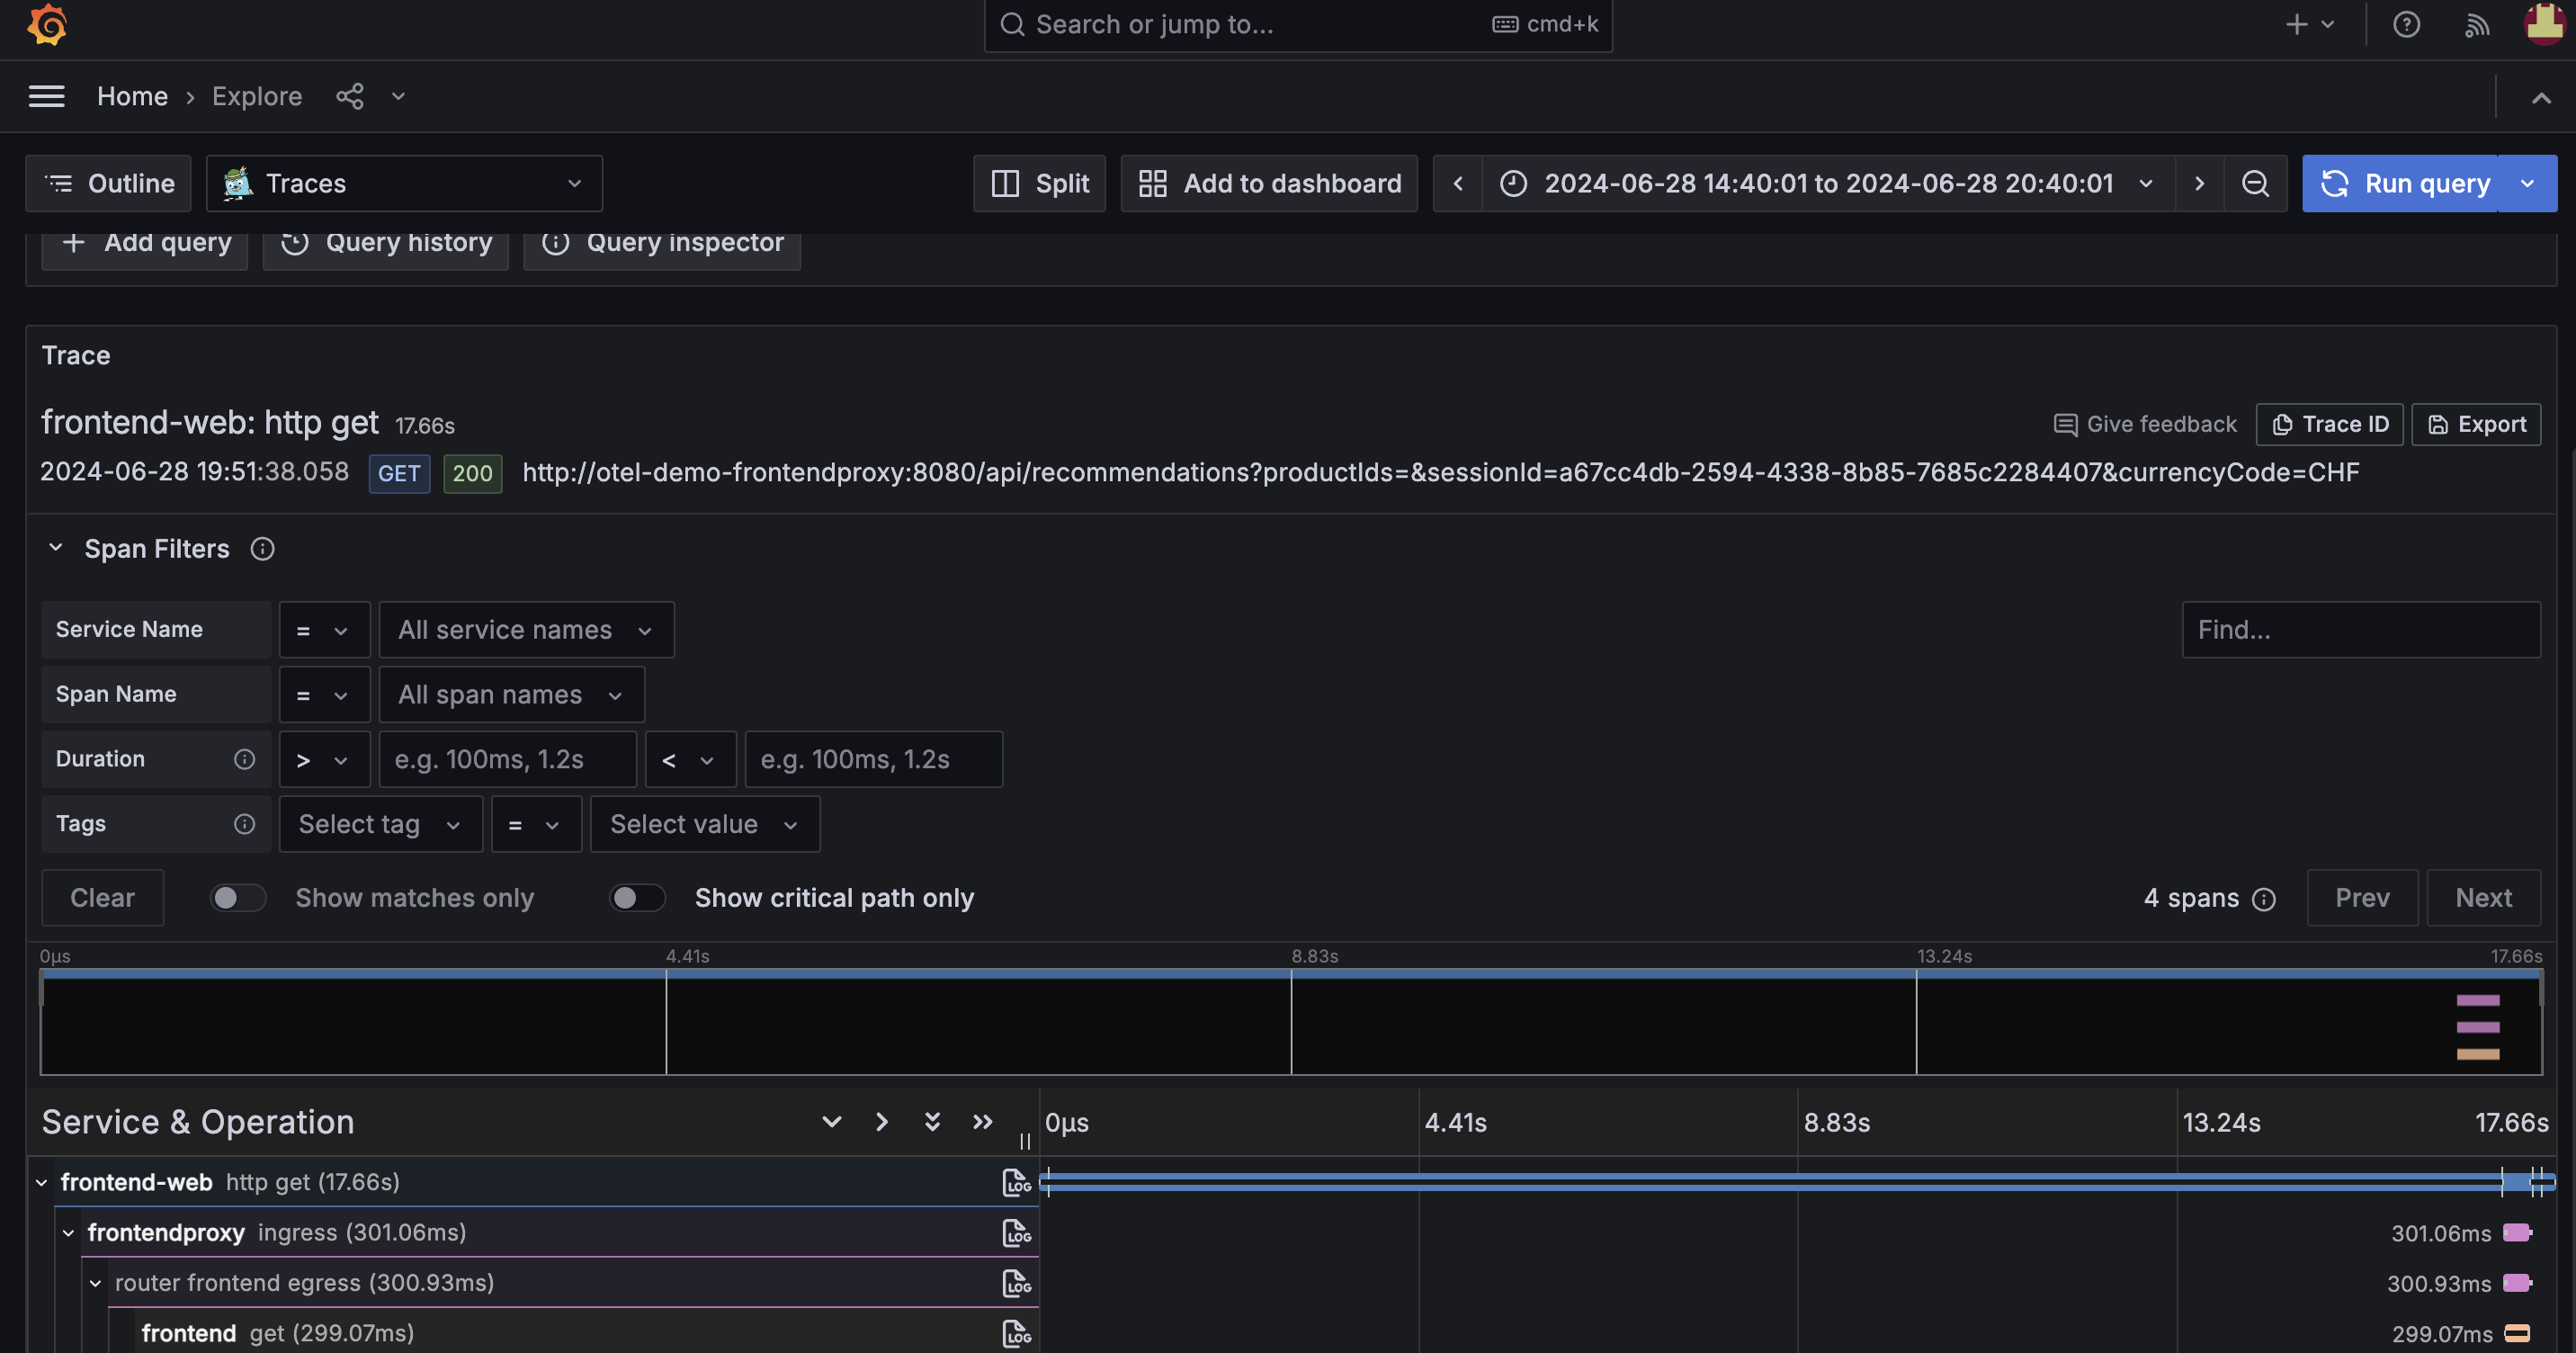Collapse one level in Service & Operation
Viewport: 2576px width, 1353px height.
881,1122
